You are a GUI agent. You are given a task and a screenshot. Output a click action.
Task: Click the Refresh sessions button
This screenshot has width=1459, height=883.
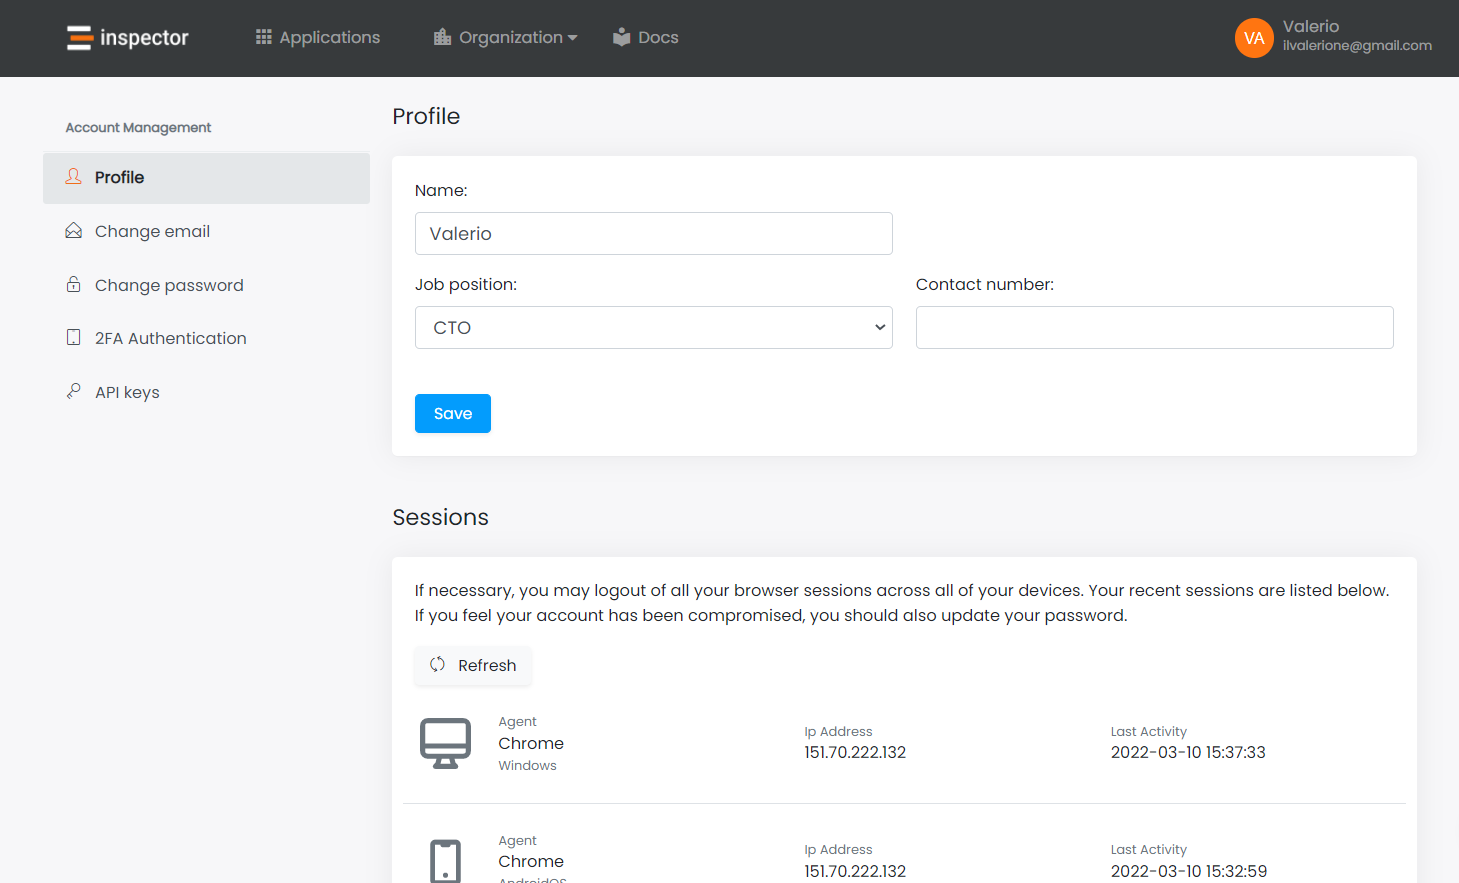(x=473, y=665)
